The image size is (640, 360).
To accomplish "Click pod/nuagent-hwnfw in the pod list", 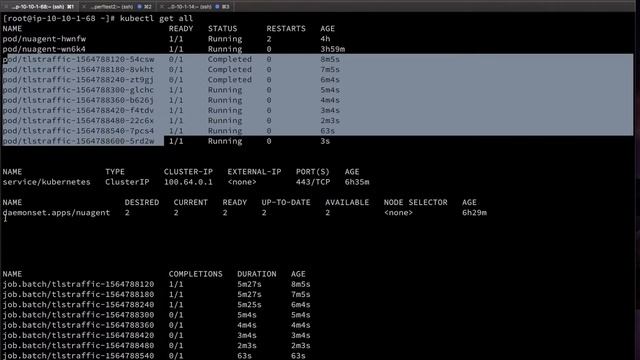I will tap(44, 39).
